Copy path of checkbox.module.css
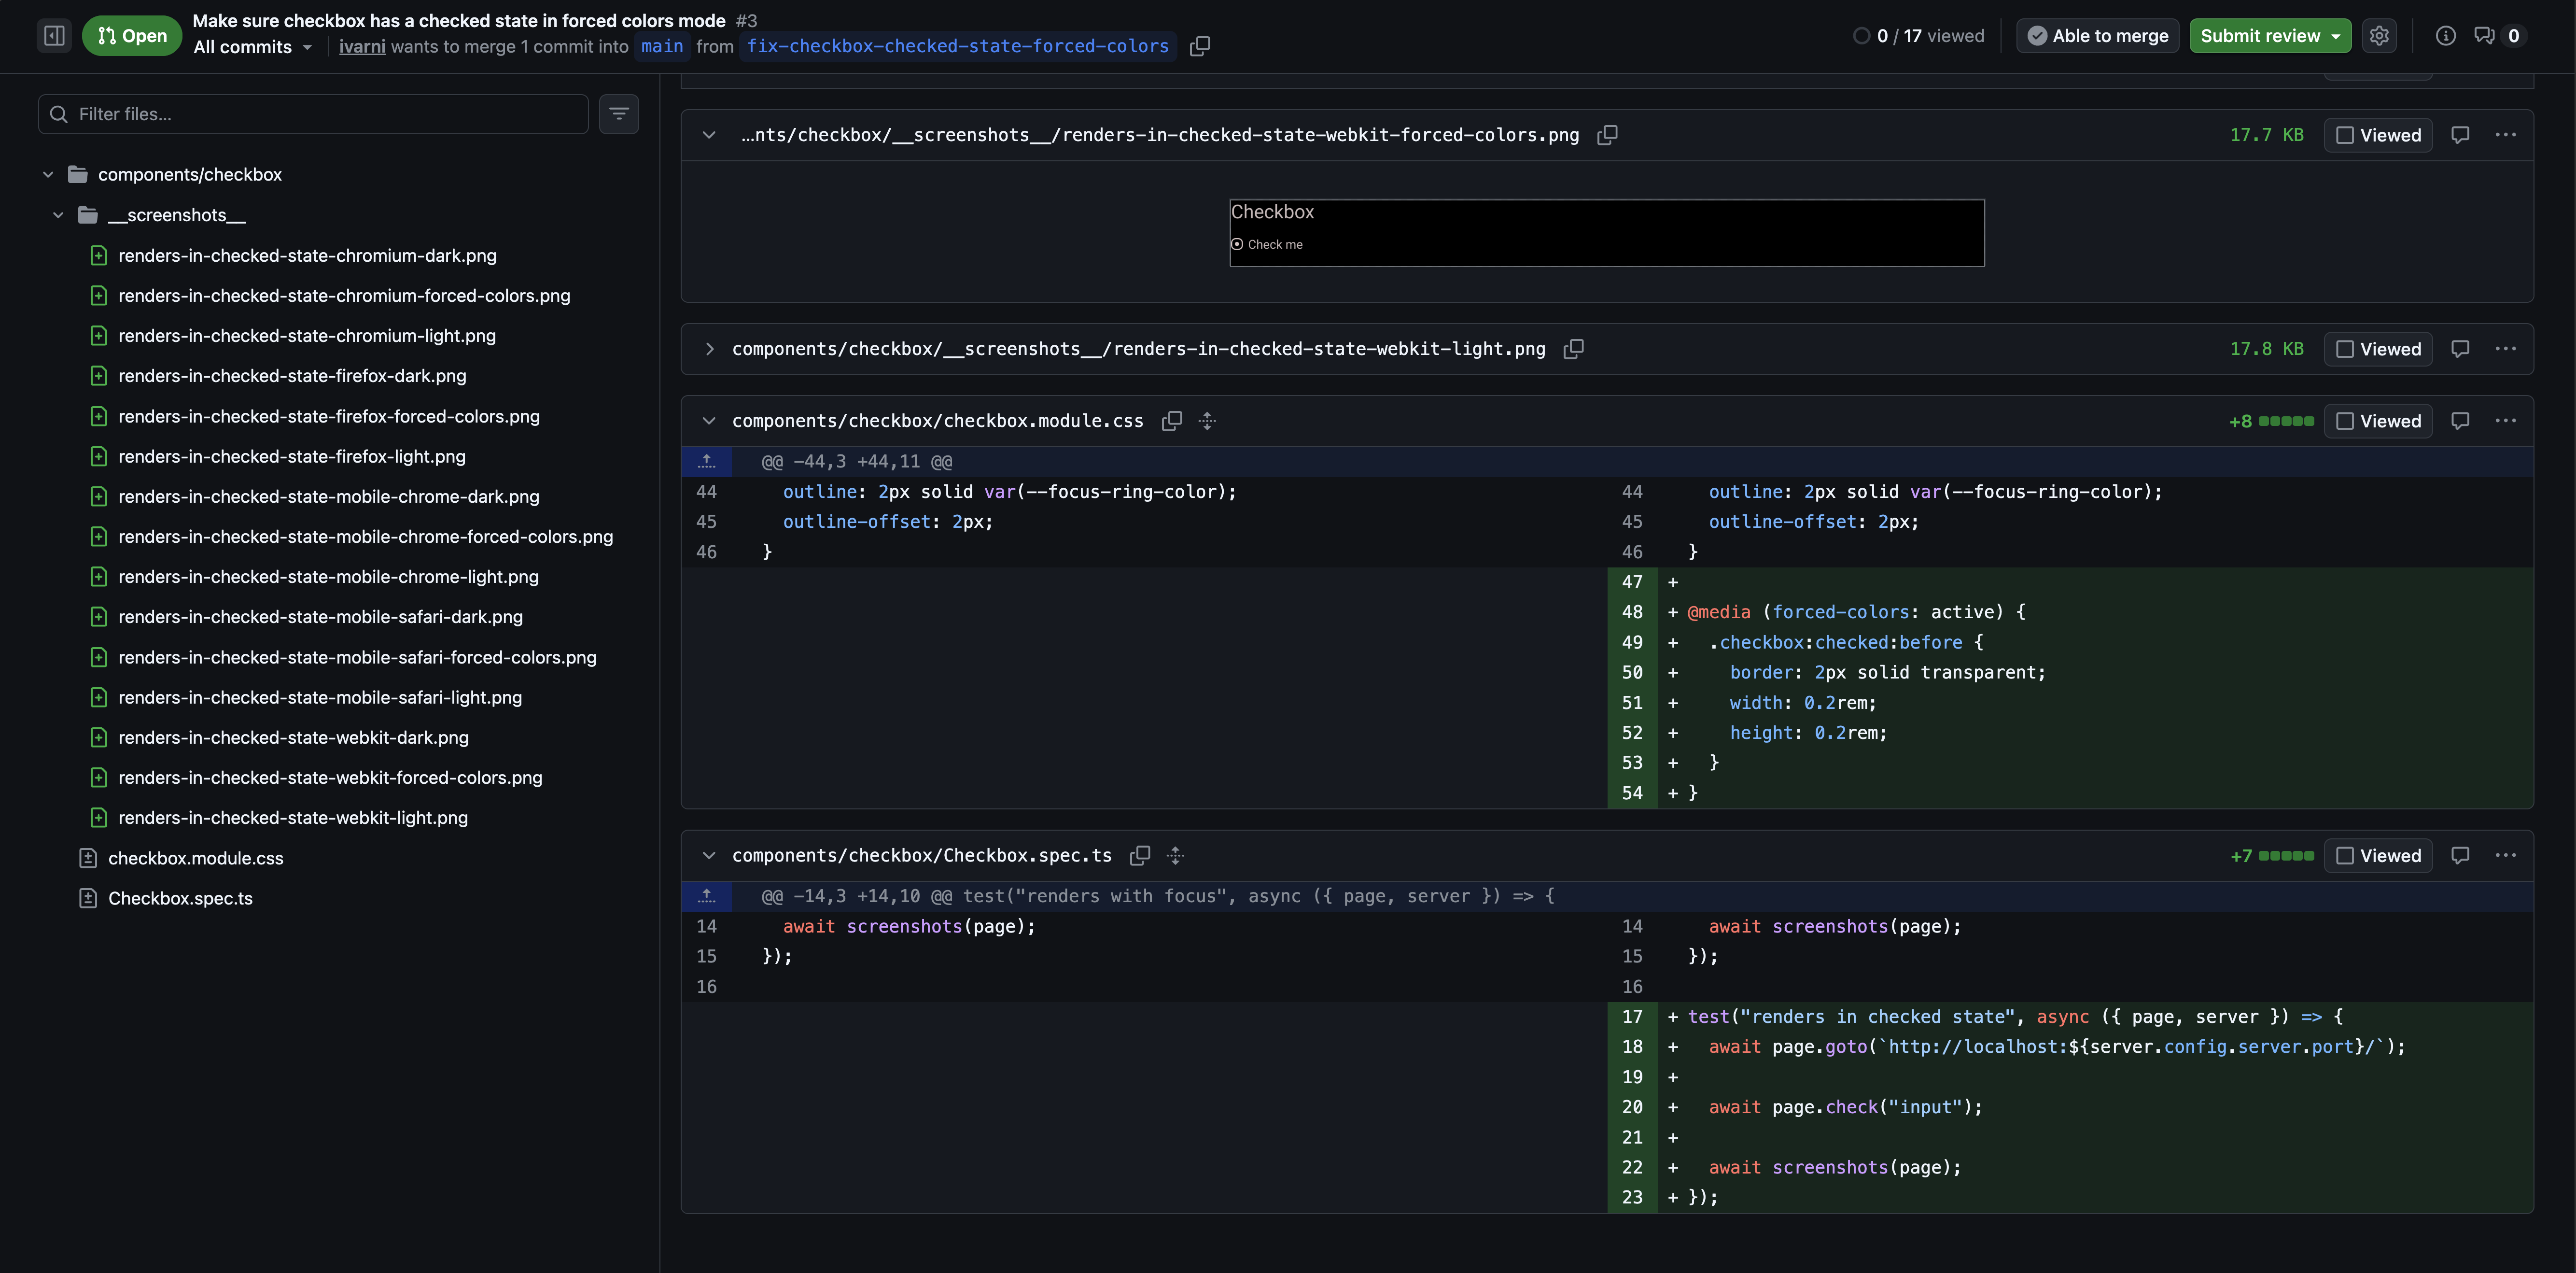This screenshot has width=2576, height=1273. pos(1171,421)
